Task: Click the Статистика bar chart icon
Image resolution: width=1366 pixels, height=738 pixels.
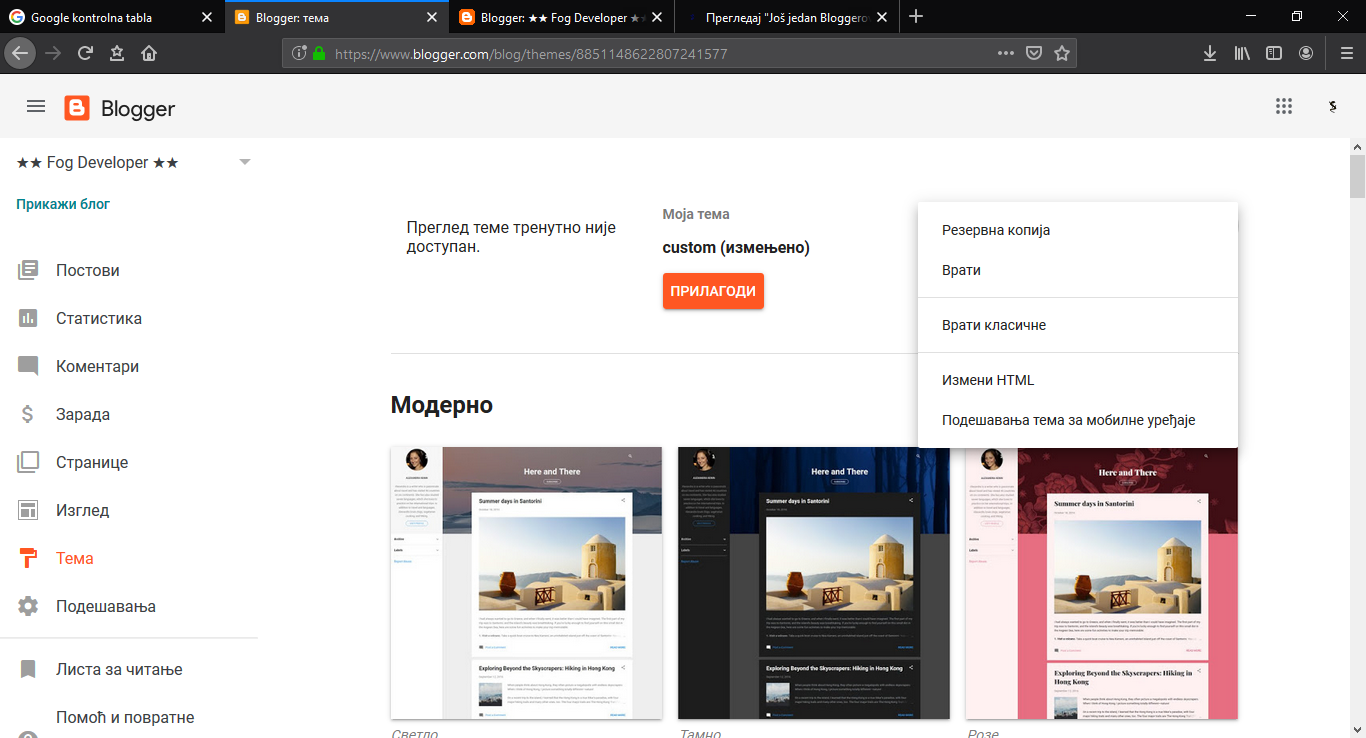Action: point(28,318)
